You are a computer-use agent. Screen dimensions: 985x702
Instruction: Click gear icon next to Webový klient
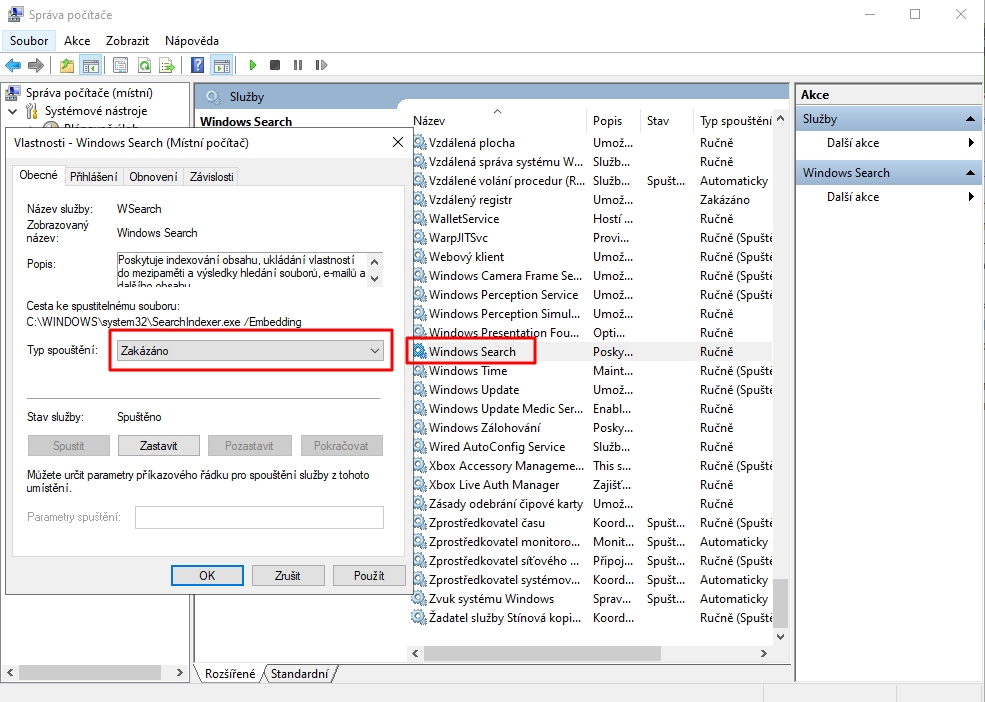click(420, 256)
